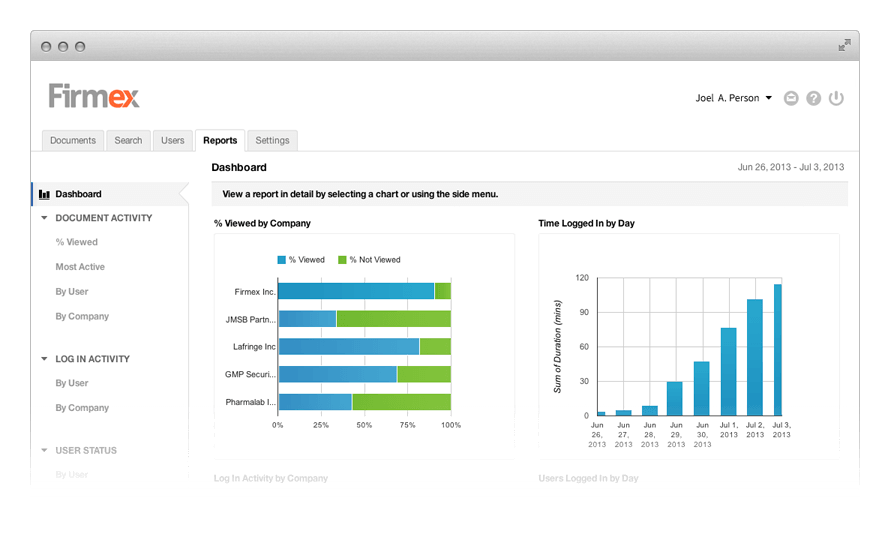This screenshot has width=890, height=534.
Task: Open the Joel A. Person user dropdown
Action: click(734, 98)
